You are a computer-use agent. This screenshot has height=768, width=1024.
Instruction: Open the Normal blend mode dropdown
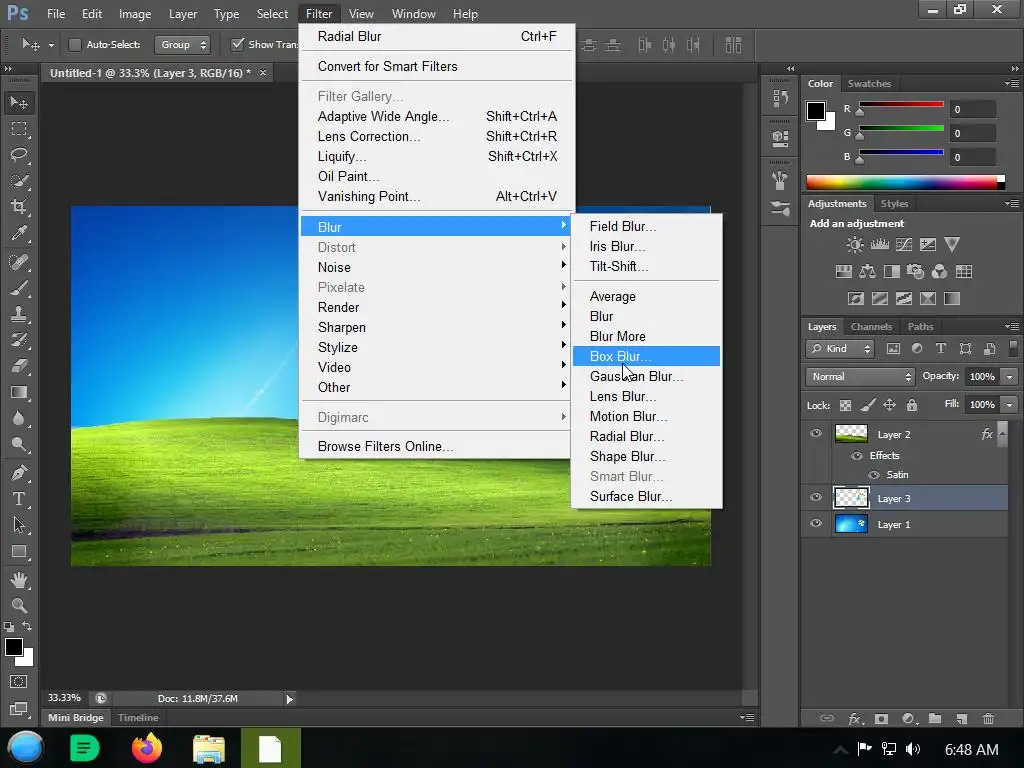(860, 377)
